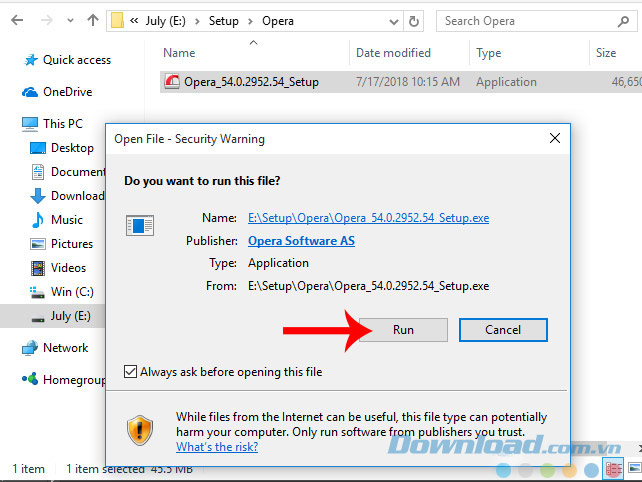This screenshot has width=642, height=482.
Task: Refresh the Opera folder view
Action: [414, 21]
